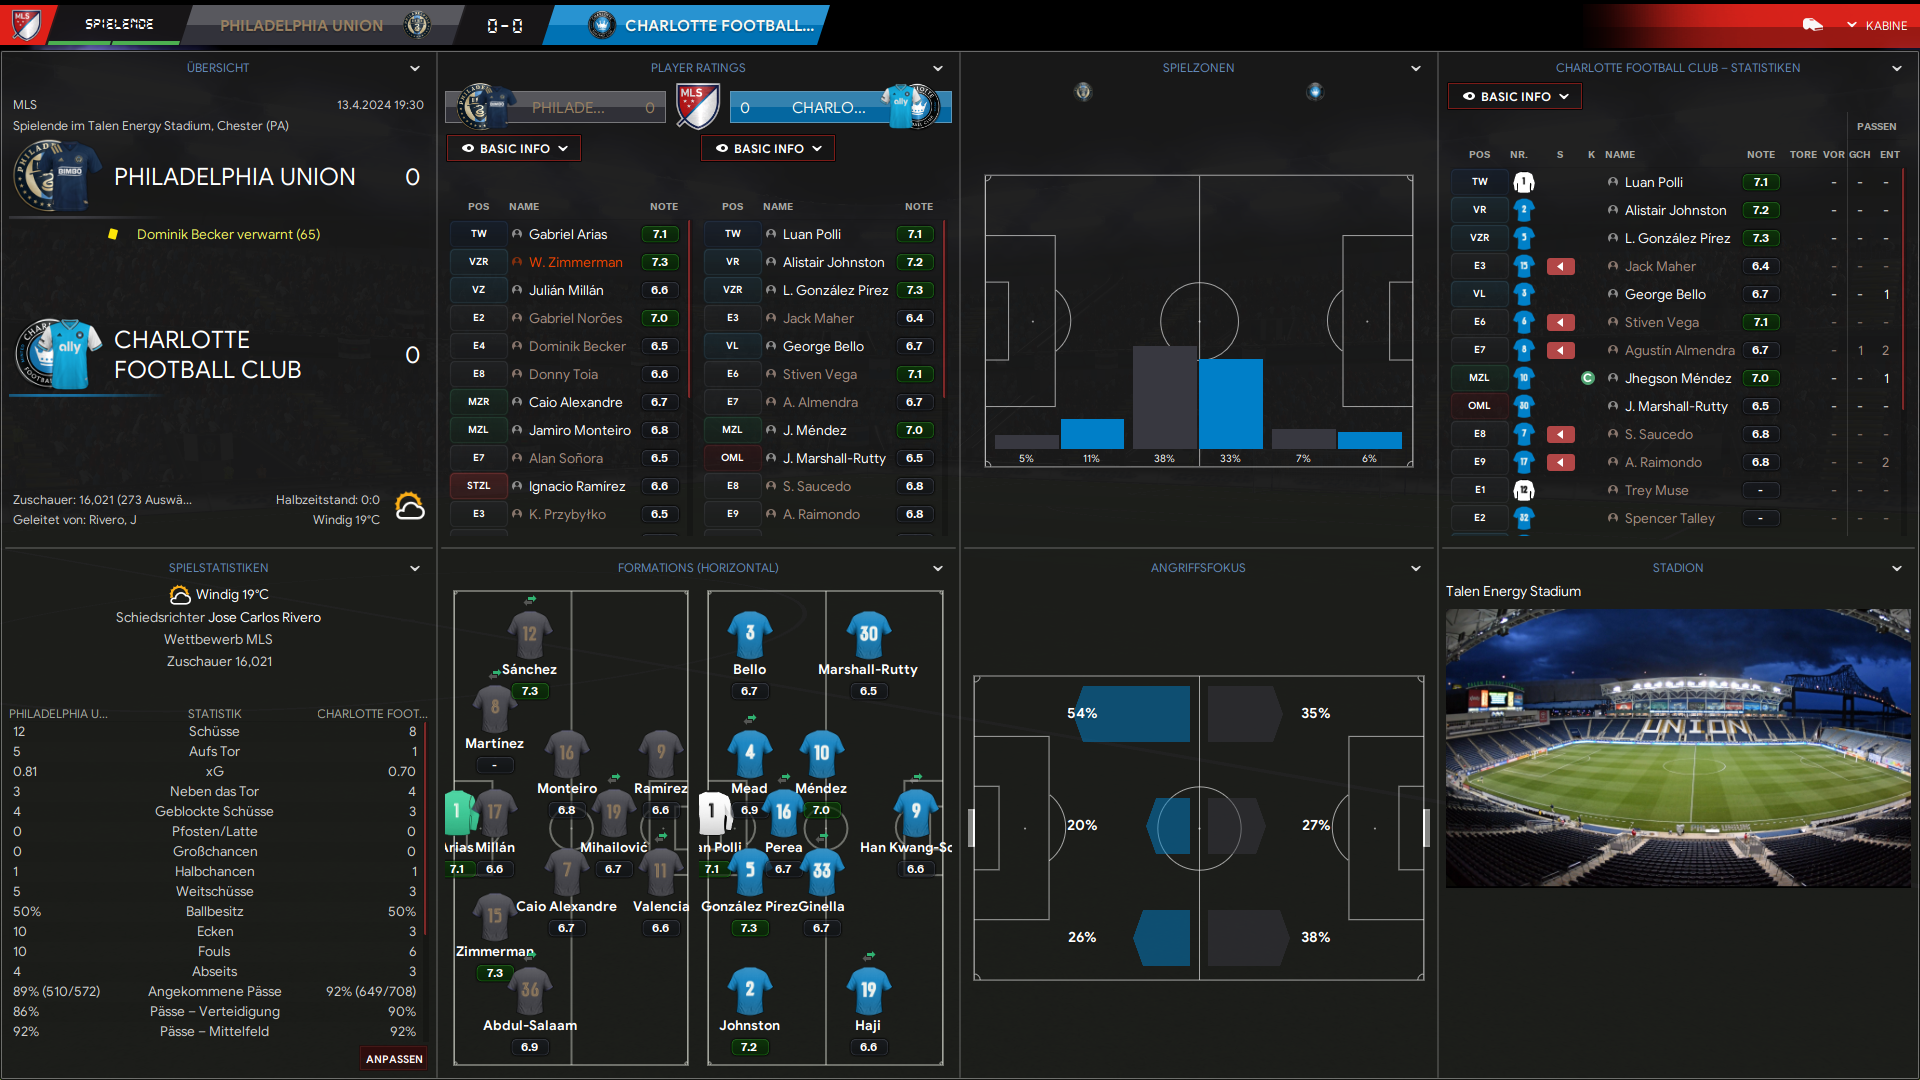Click Charlotte crest in header tab
Viewport: 1920px width, 1080px height.
point(602,25)
